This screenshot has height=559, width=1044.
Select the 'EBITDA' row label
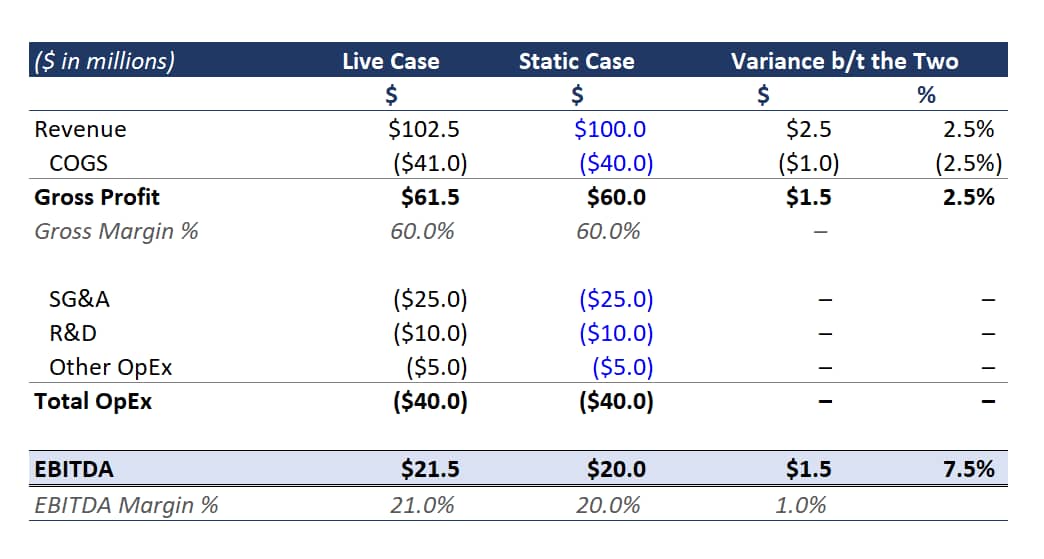point(74,469)
